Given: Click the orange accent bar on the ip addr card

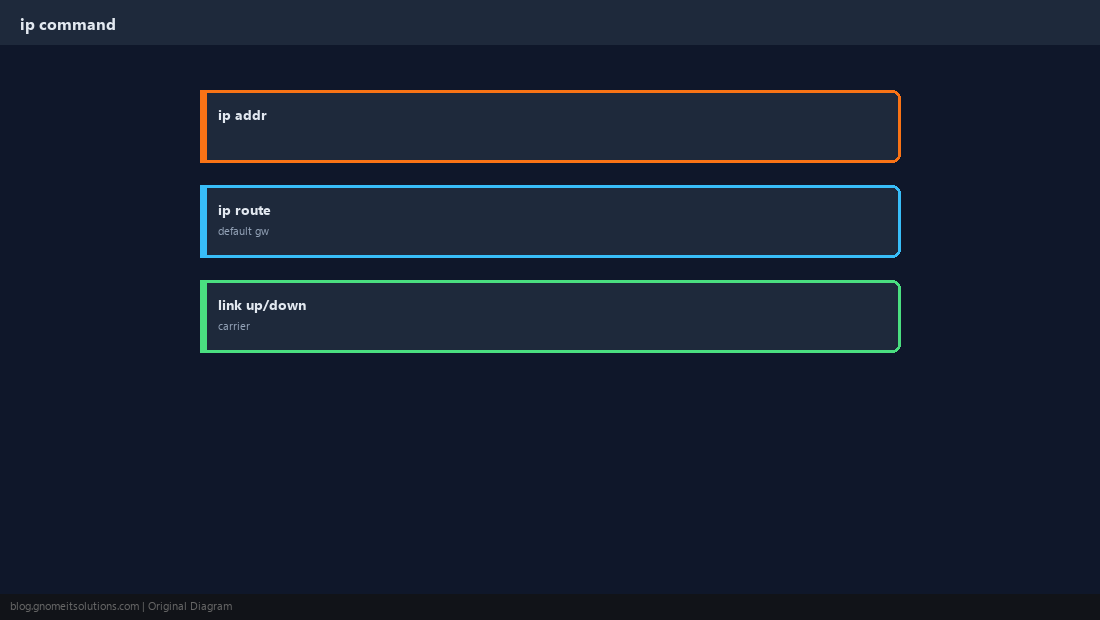Looking at the screenshot, I should tap(203, 126).
